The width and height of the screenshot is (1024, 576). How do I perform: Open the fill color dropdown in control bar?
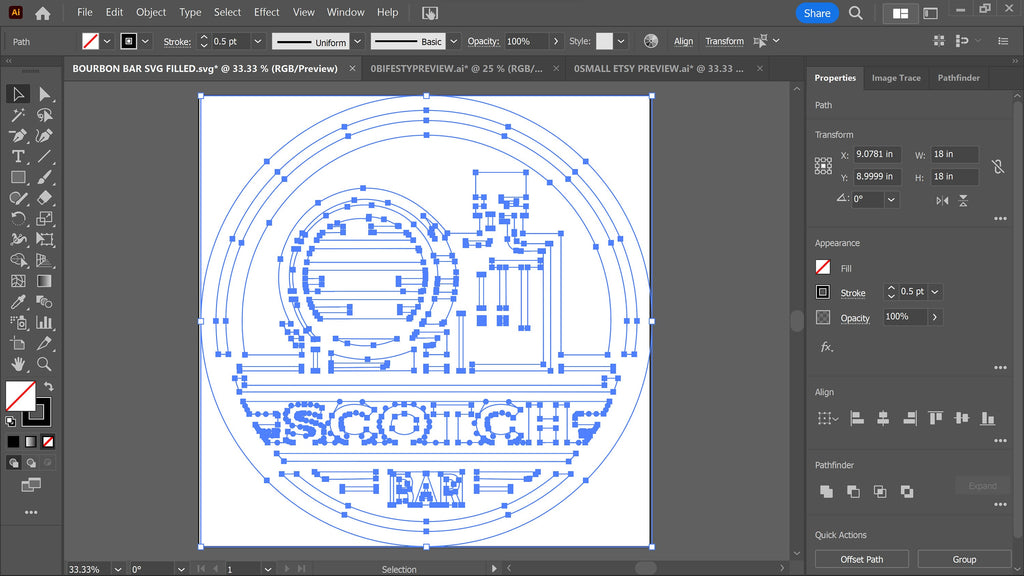[107, 41]
